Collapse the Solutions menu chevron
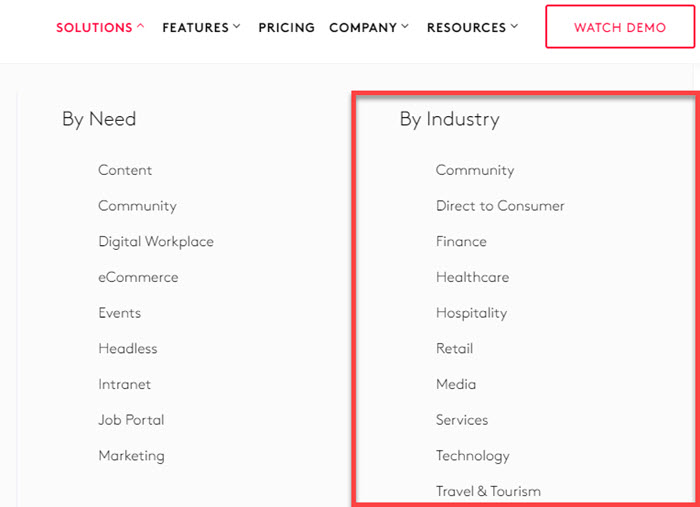The image size is (700, 507). click(140, 27)
